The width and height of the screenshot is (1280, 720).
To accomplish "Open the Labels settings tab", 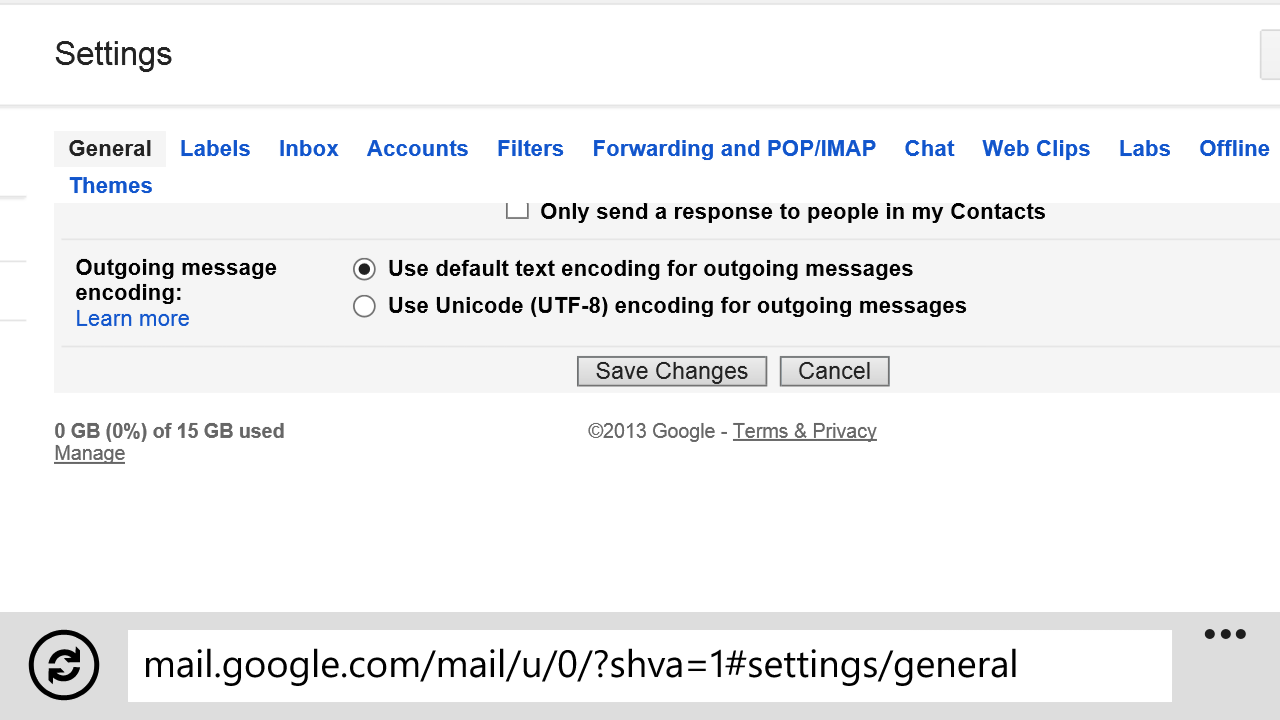I will point(215,149).
